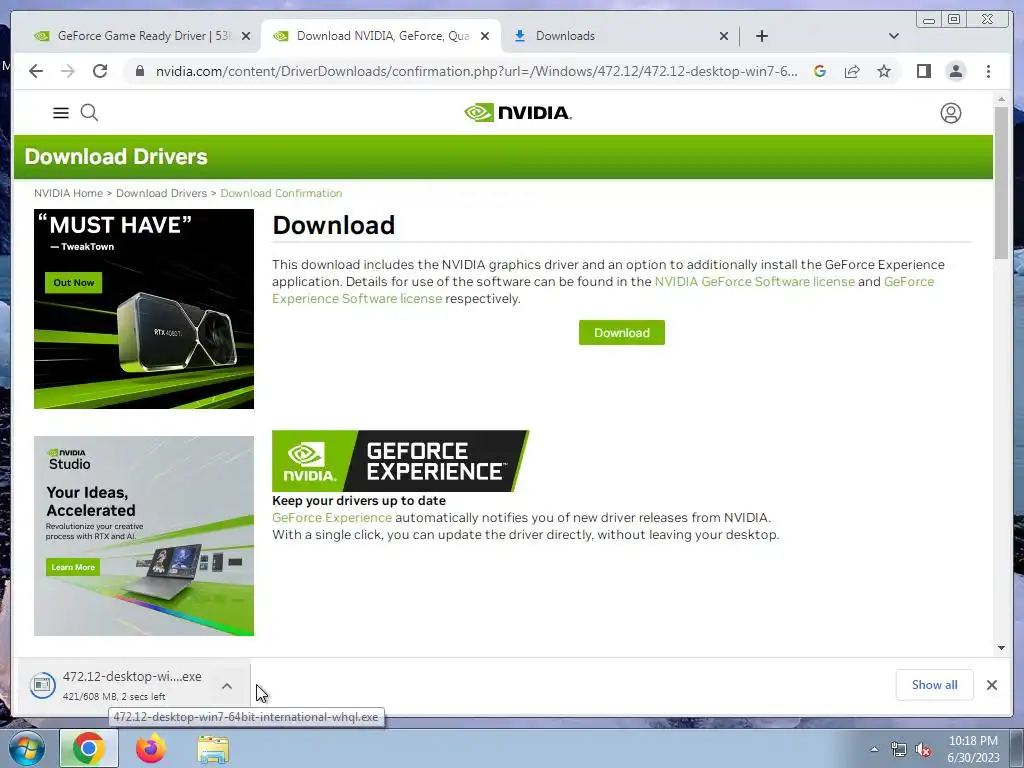Click Show all downloads button

click(935, 685)
